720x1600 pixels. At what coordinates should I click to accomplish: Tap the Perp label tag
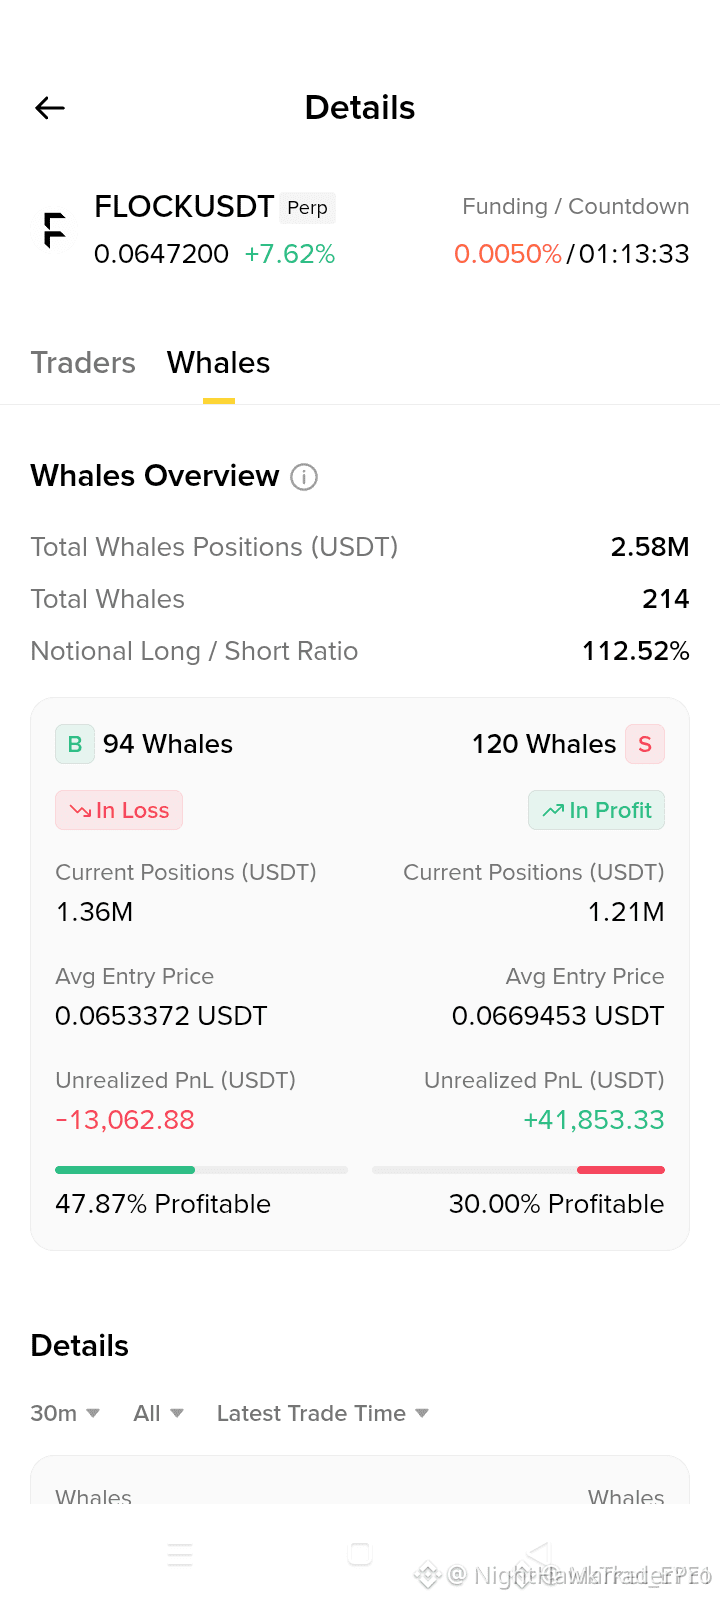(x=307, y=207)
